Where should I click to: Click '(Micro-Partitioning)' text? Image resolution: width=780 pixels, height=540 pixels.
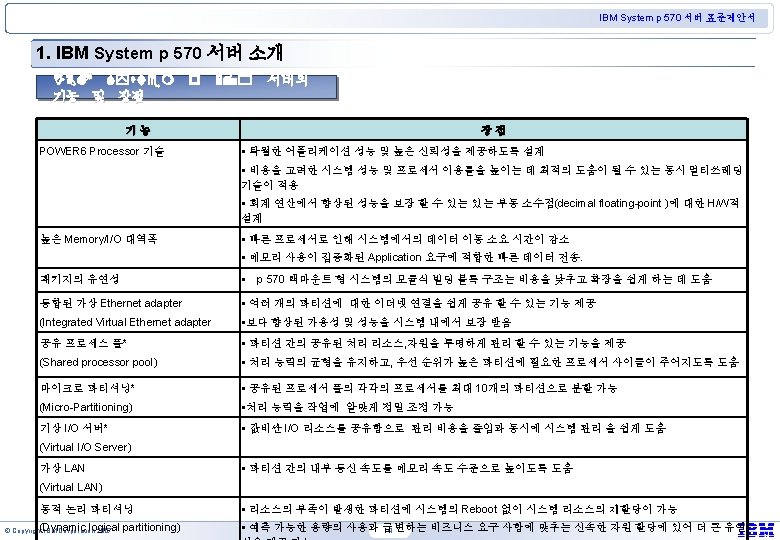[x=86, y=407]
